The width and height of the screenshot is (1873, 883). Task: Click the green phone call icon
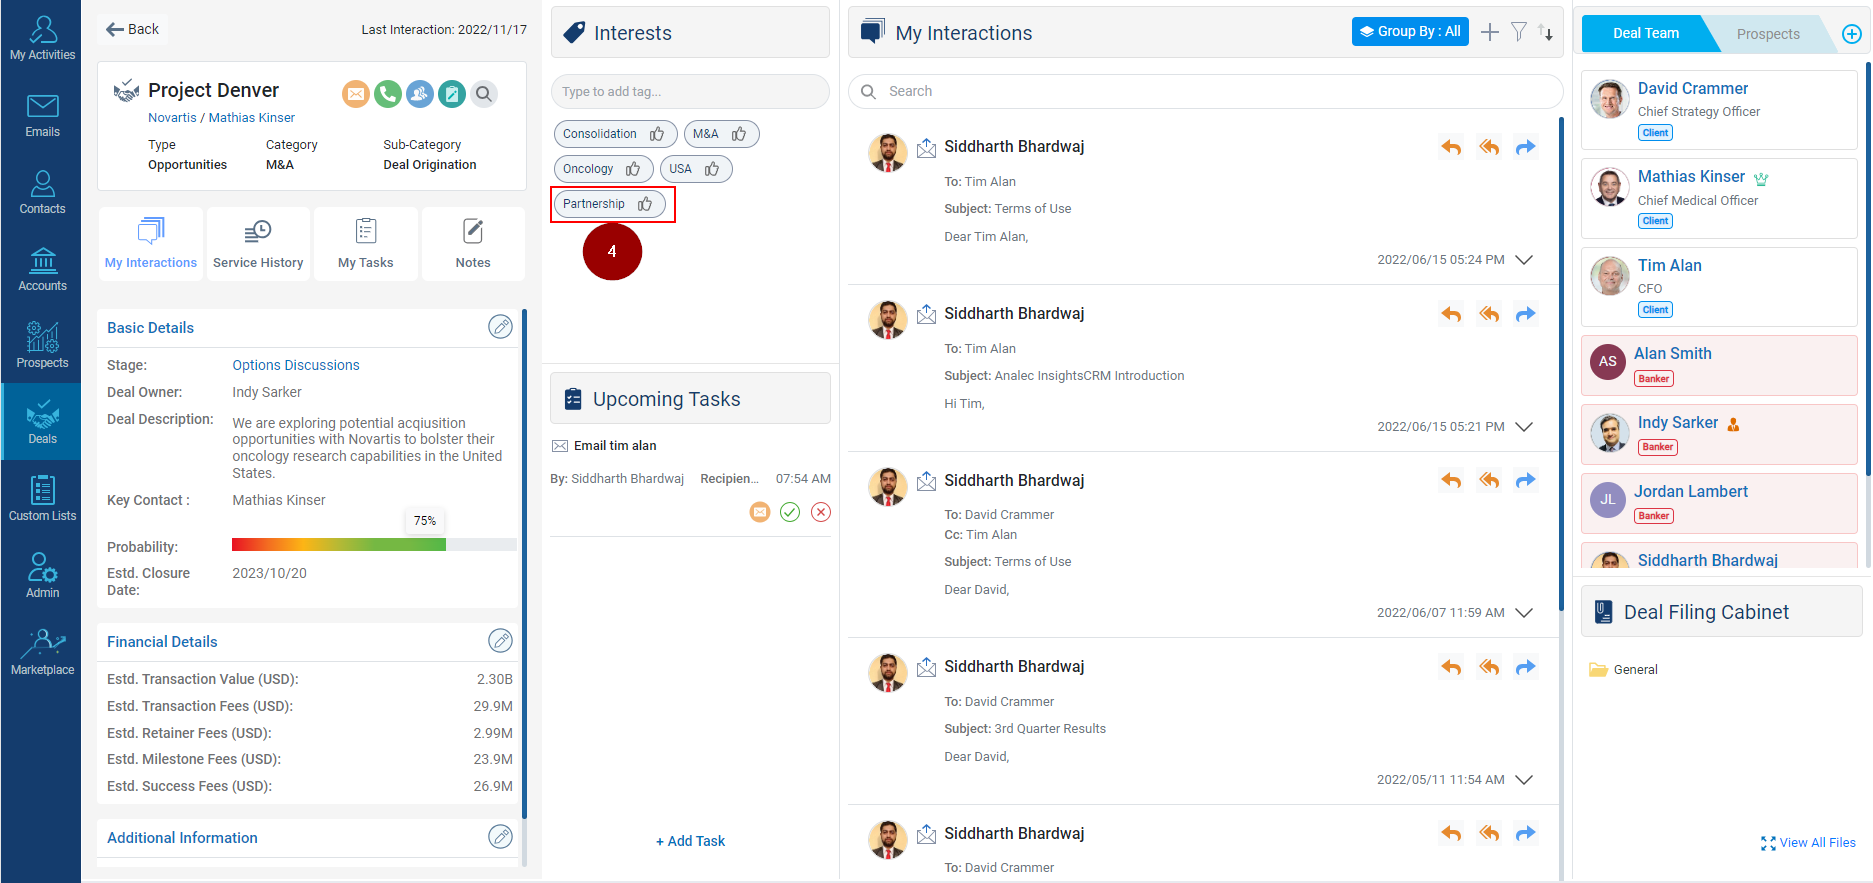click(x=388, y=94)
